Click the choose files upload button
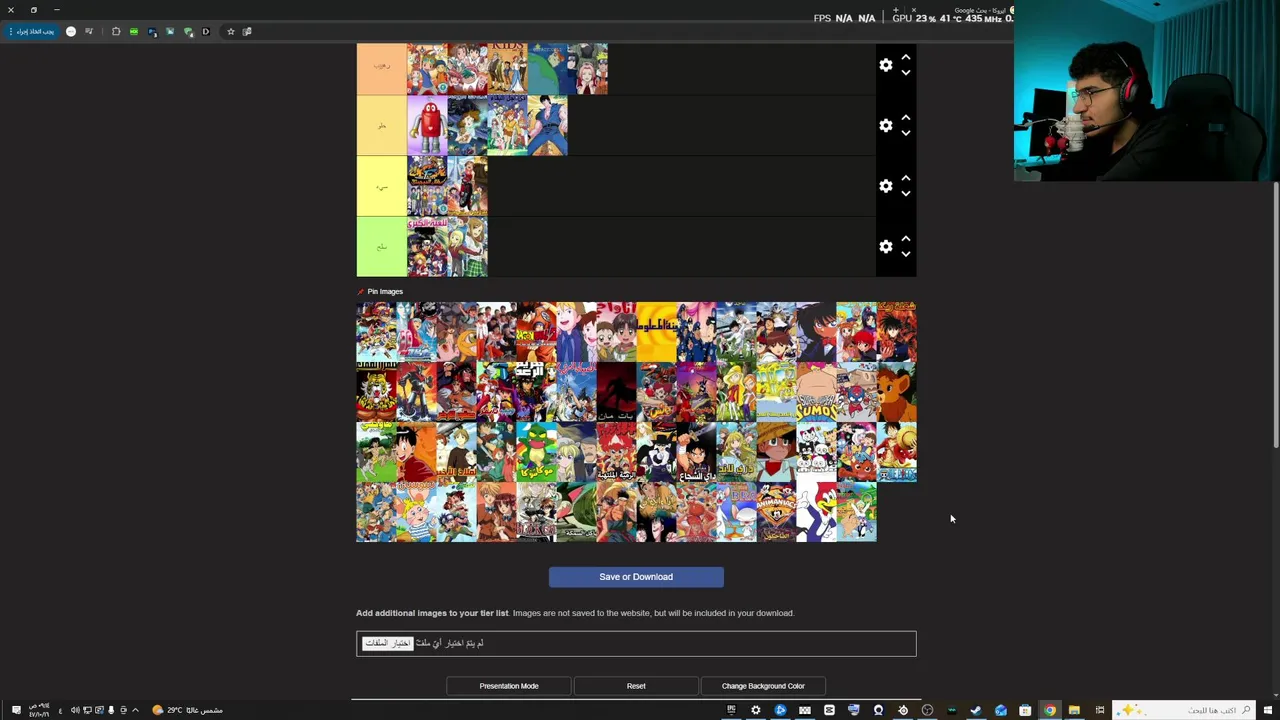 pos(387,643)
